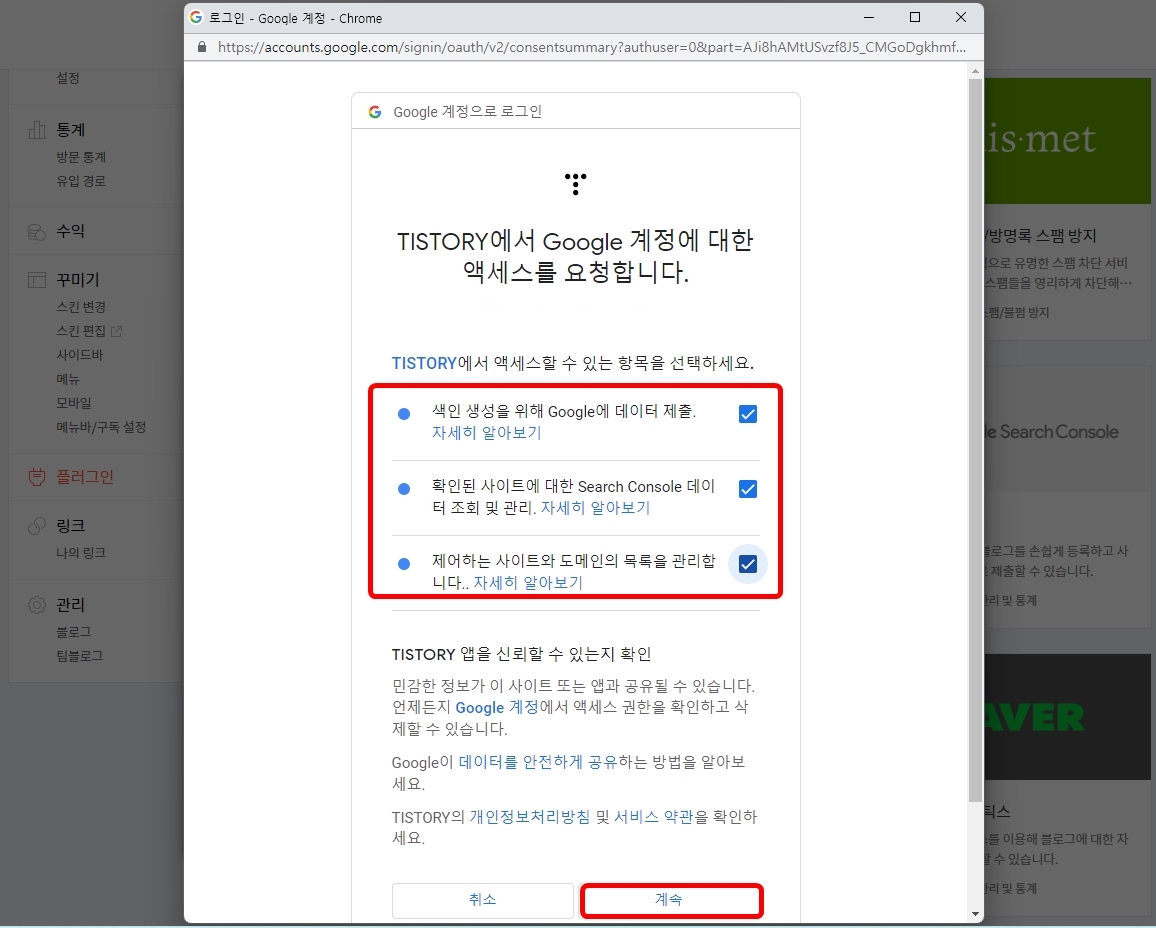Open 서비스 약관 terms link

(x=653, y=817)
